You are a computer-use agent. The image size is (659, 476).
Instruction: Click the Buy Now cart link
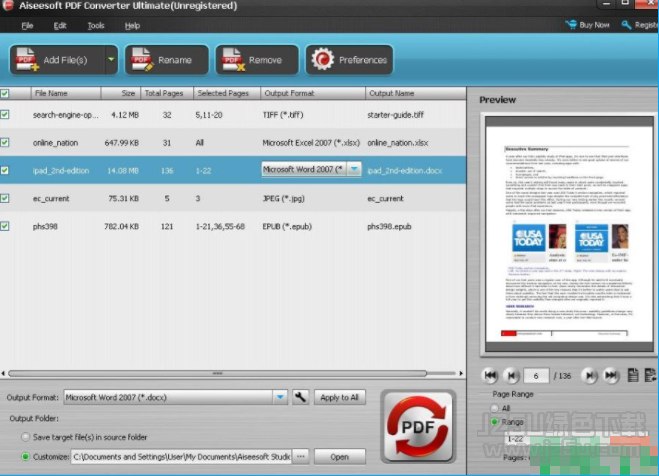click(588, 25)
